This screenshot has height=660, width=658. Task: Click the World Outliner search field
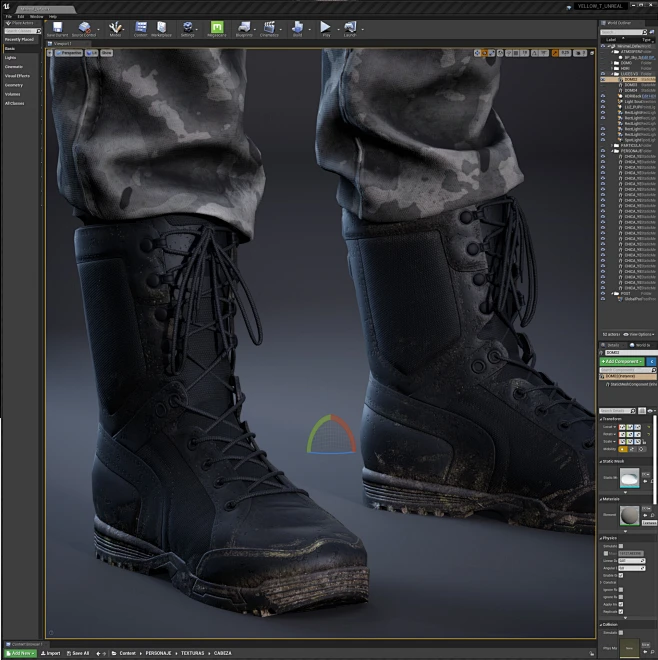click(x=623, y=32)
